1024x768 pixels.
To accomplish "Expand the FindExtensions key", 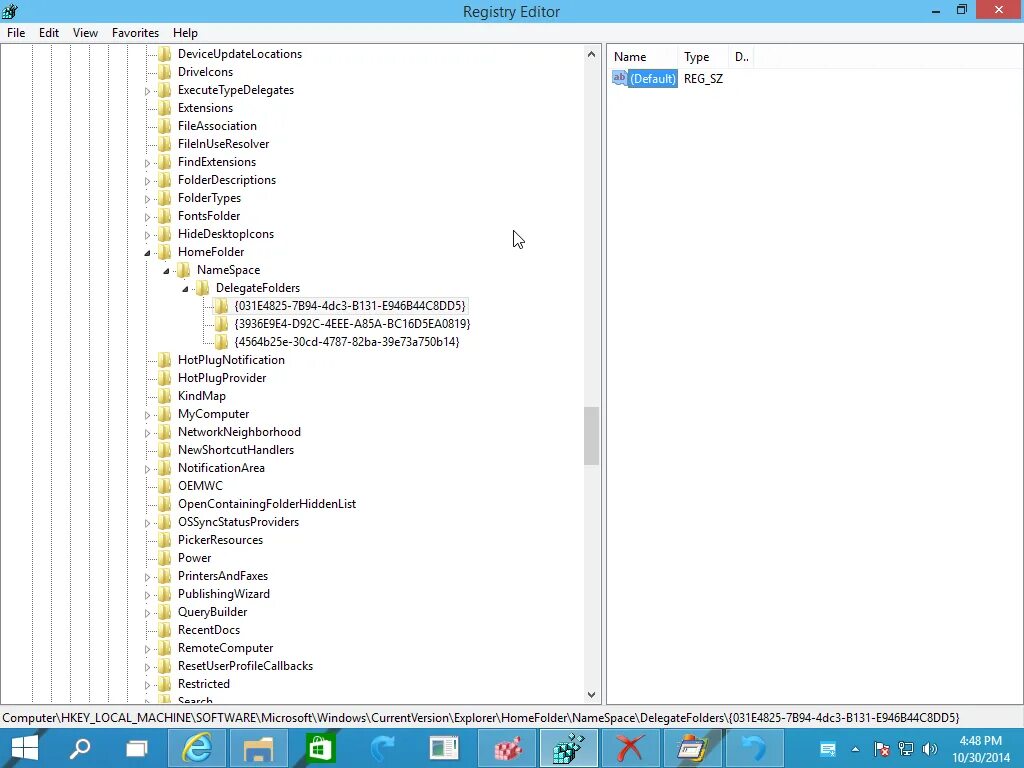I will pyautogui.click(x=147, y=163).
